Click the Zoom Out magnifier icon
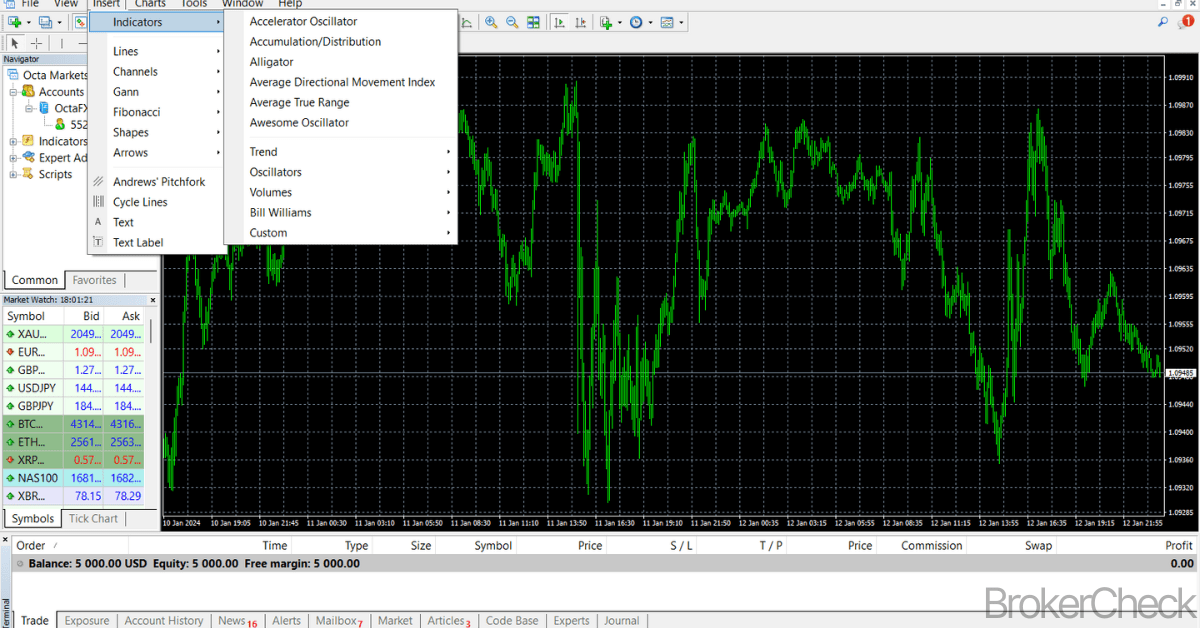This screenshot has width=1200, height=628. click(512, 22)
